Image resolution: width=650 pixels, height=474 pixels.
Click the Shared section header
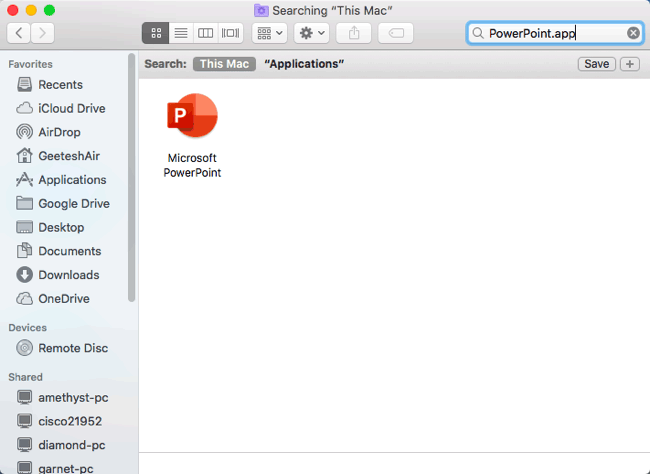click(x=25, y=377)
